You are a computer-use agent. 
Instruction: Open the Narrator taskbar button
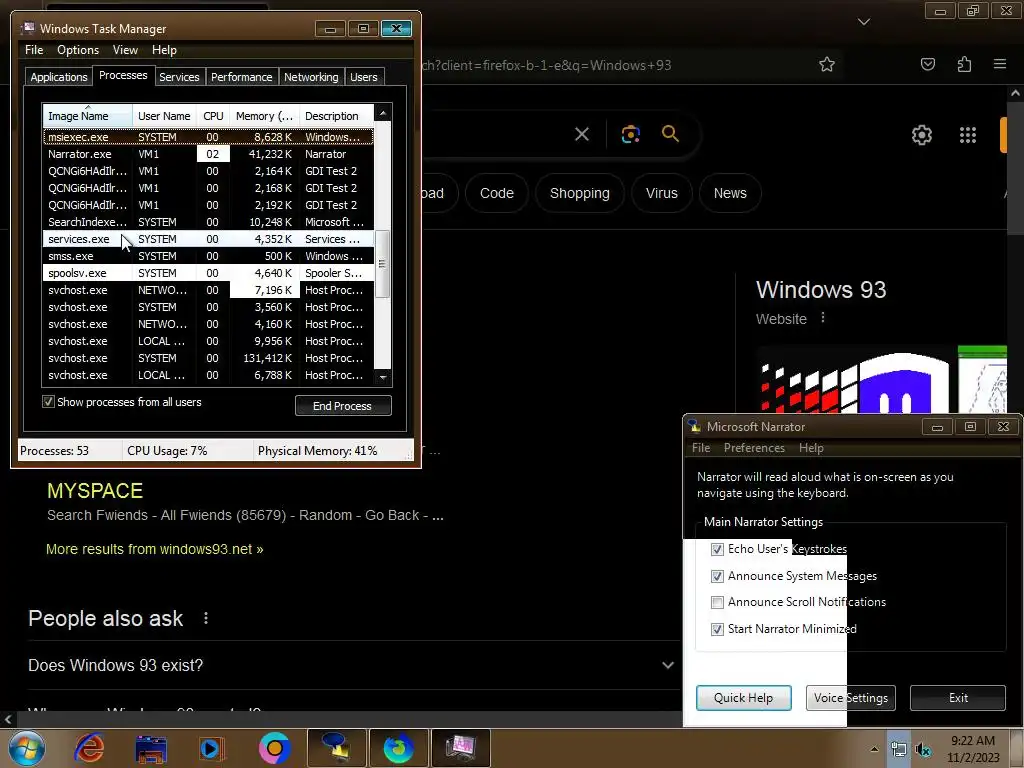pos(336,748)
